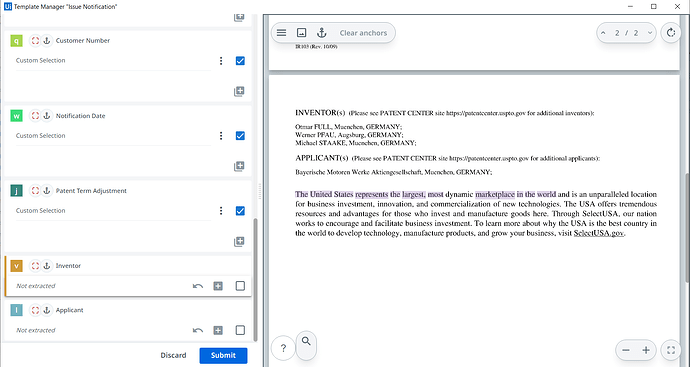Click the Discard button
This screenshot has width=690, height=367.
(173, 355)
